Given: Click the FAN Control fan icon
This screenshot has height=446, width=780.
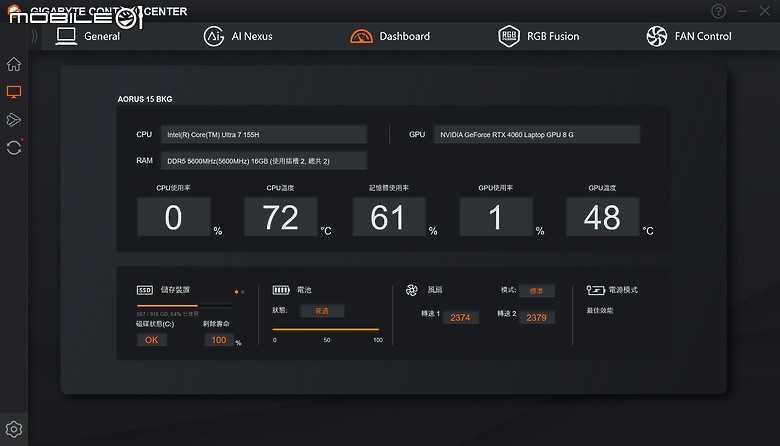Looking at the screenshot, I should pos(657,36).
